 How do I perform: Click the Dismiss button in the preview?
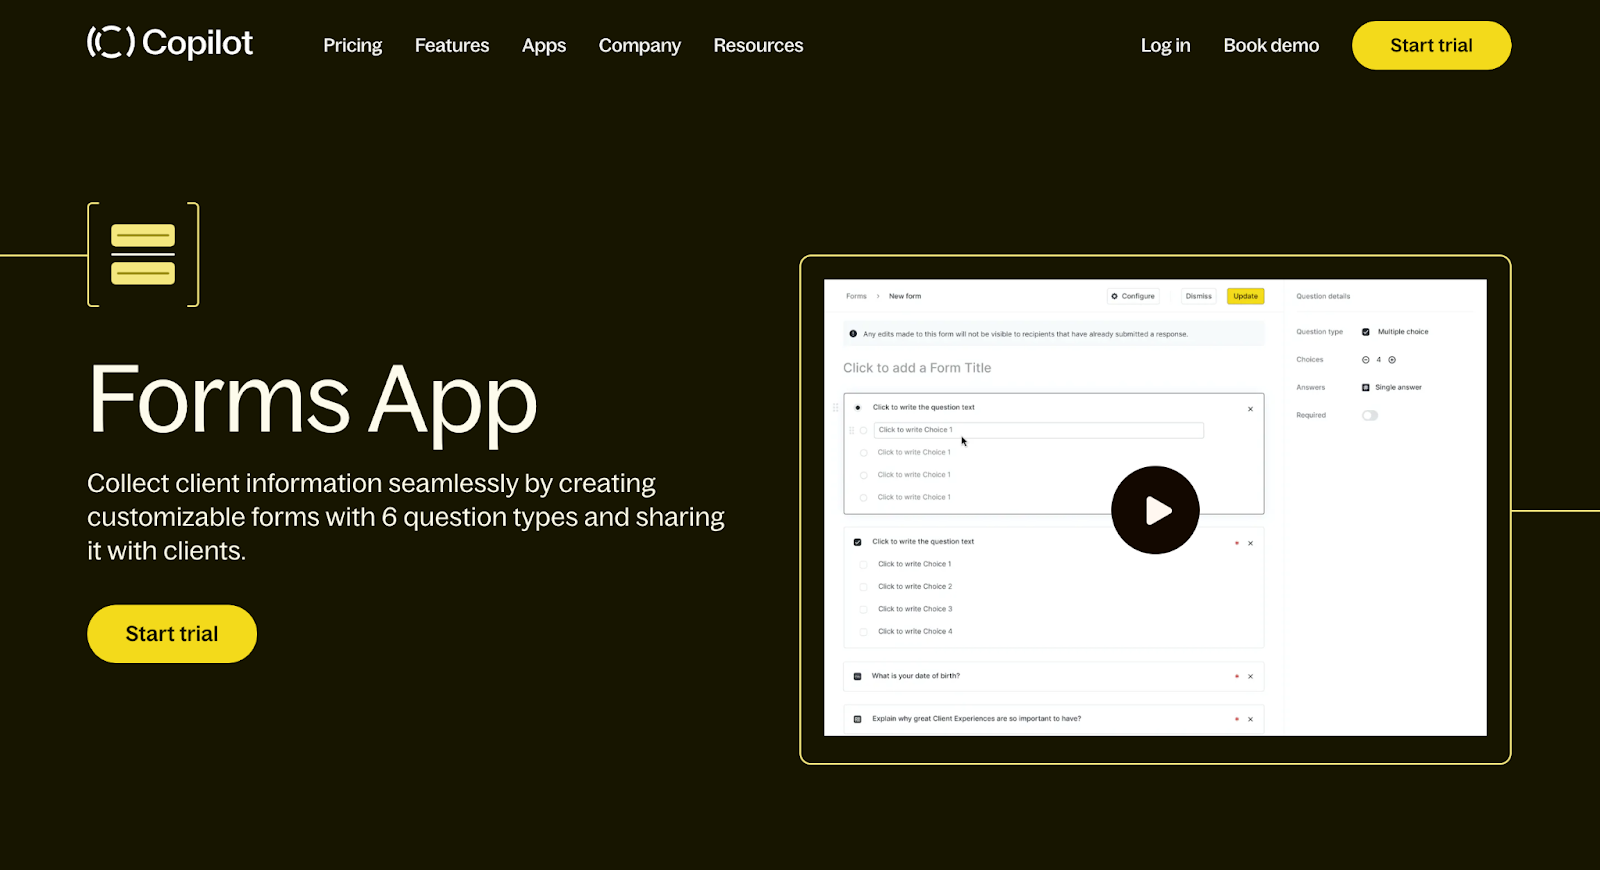(x=1198, y=296)
